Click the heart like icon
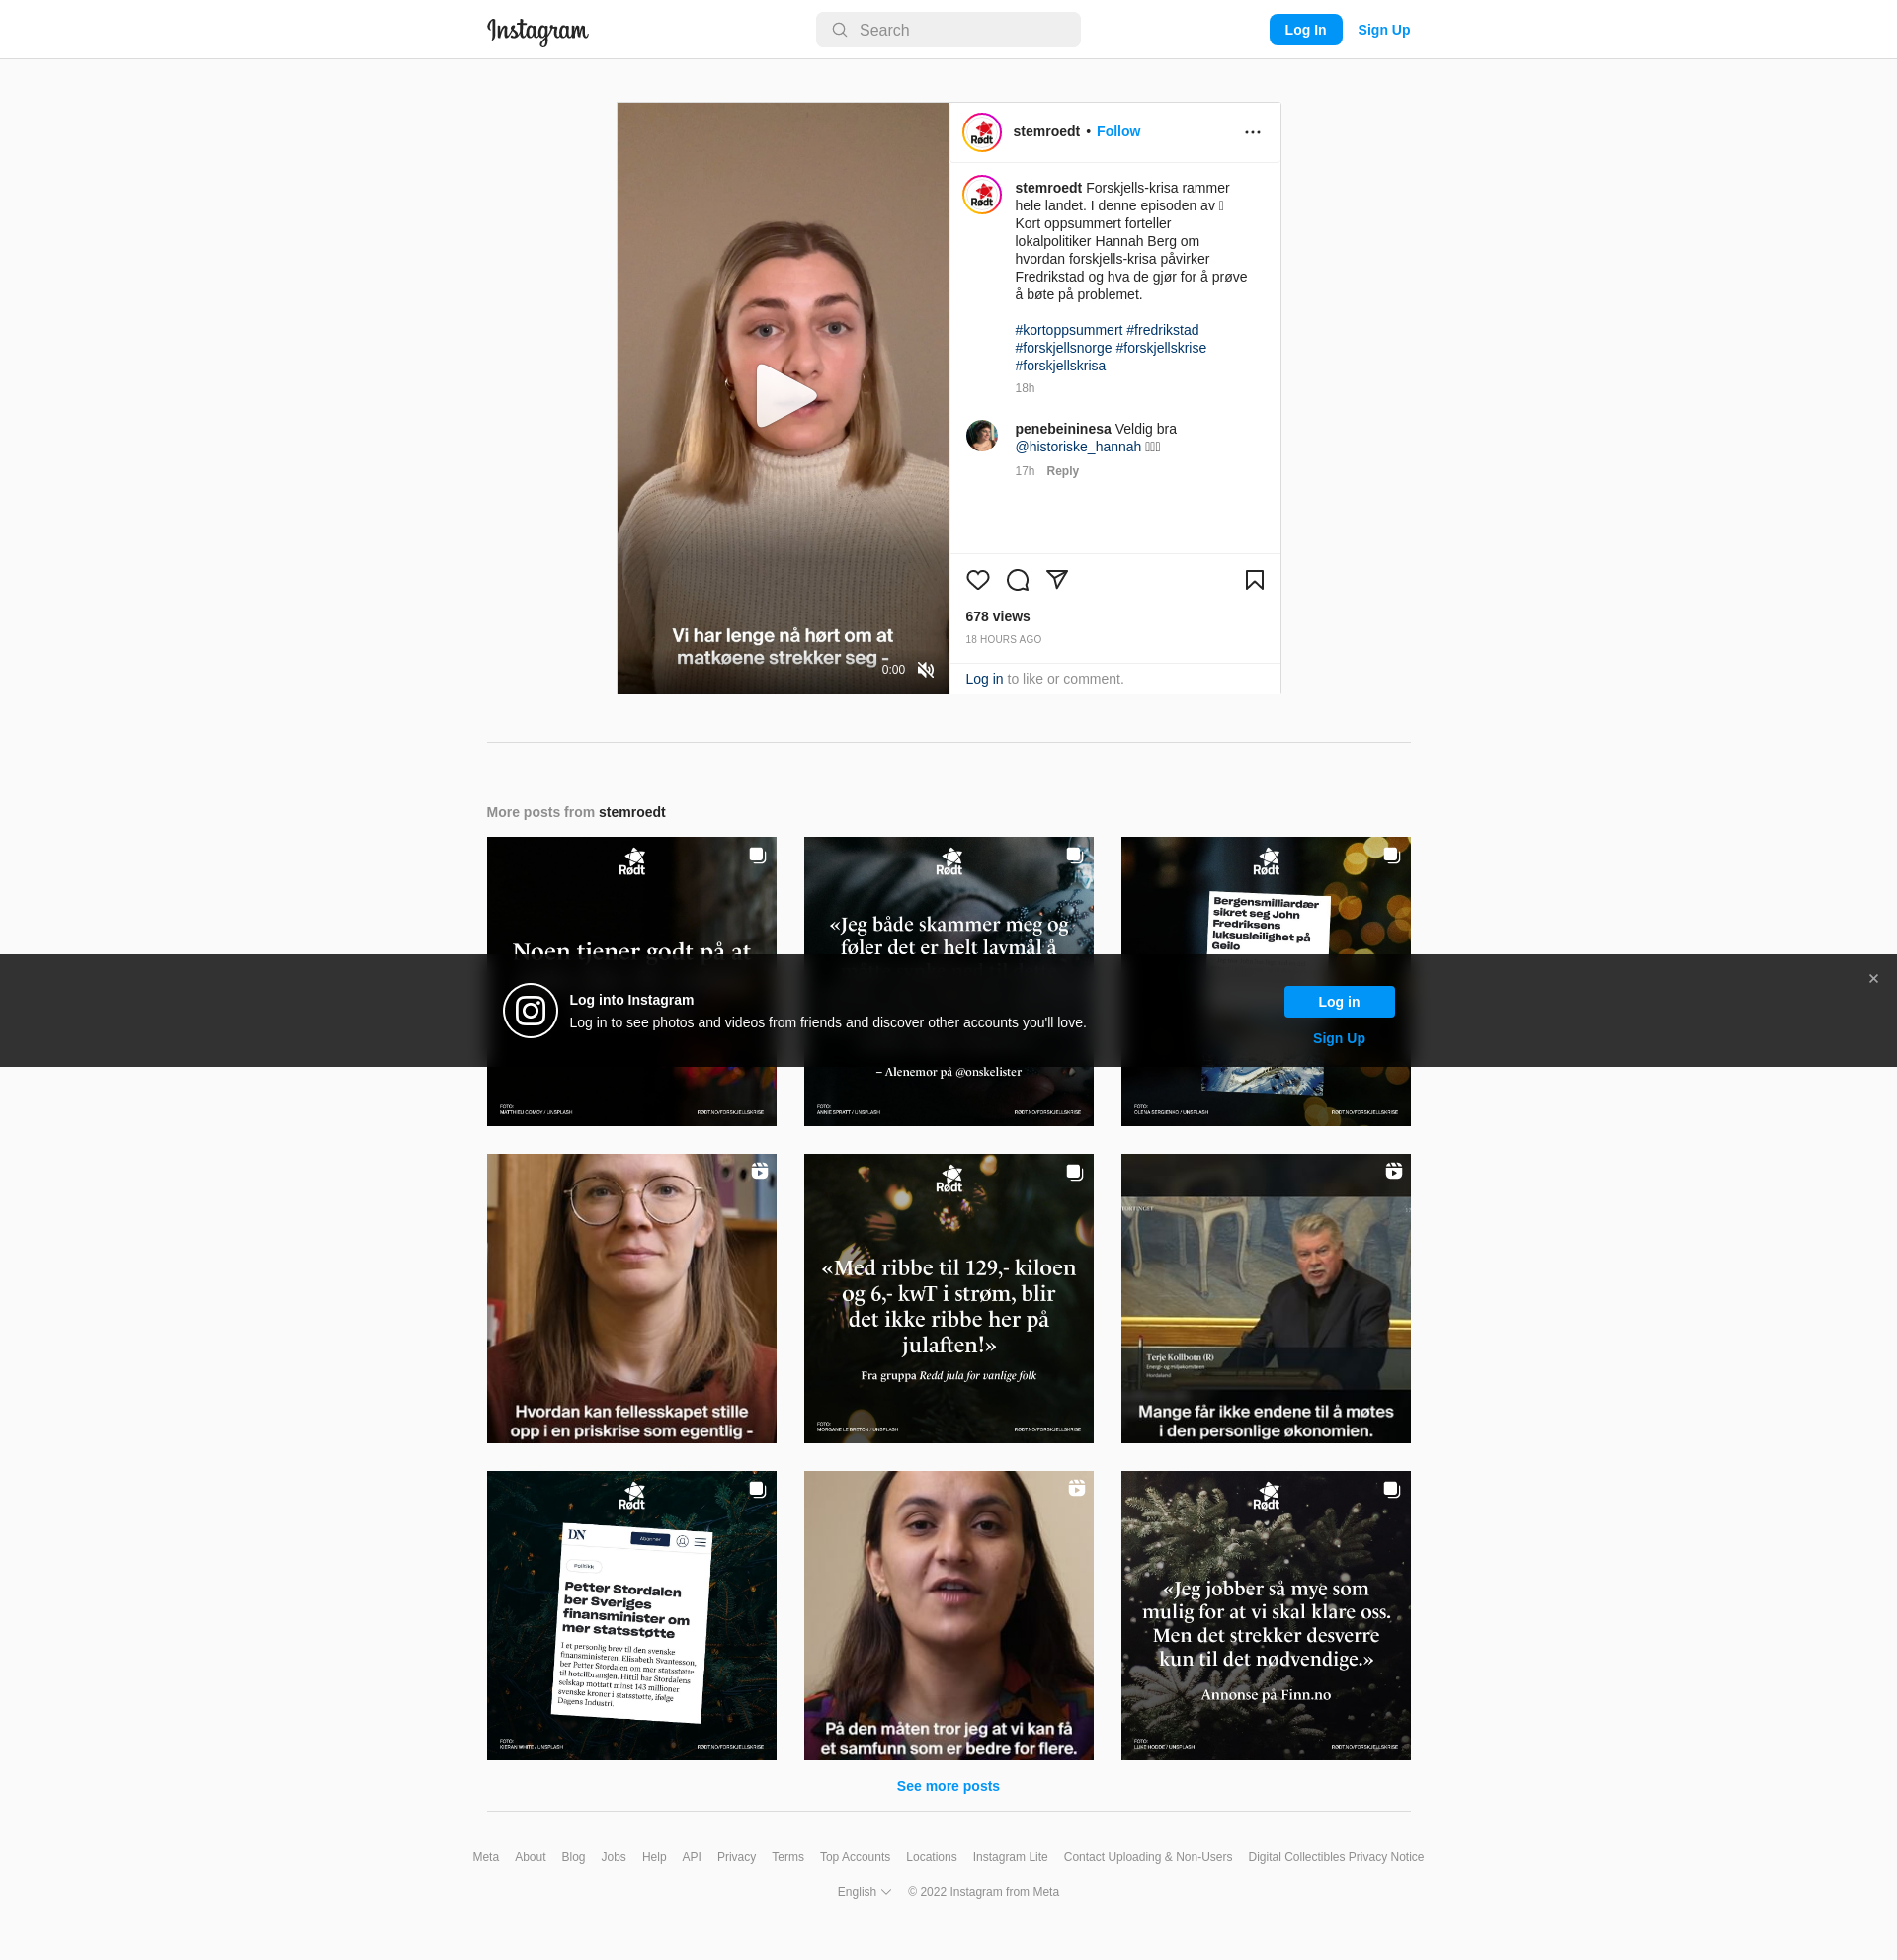Screen dimensions: 1897x1960 977,580
